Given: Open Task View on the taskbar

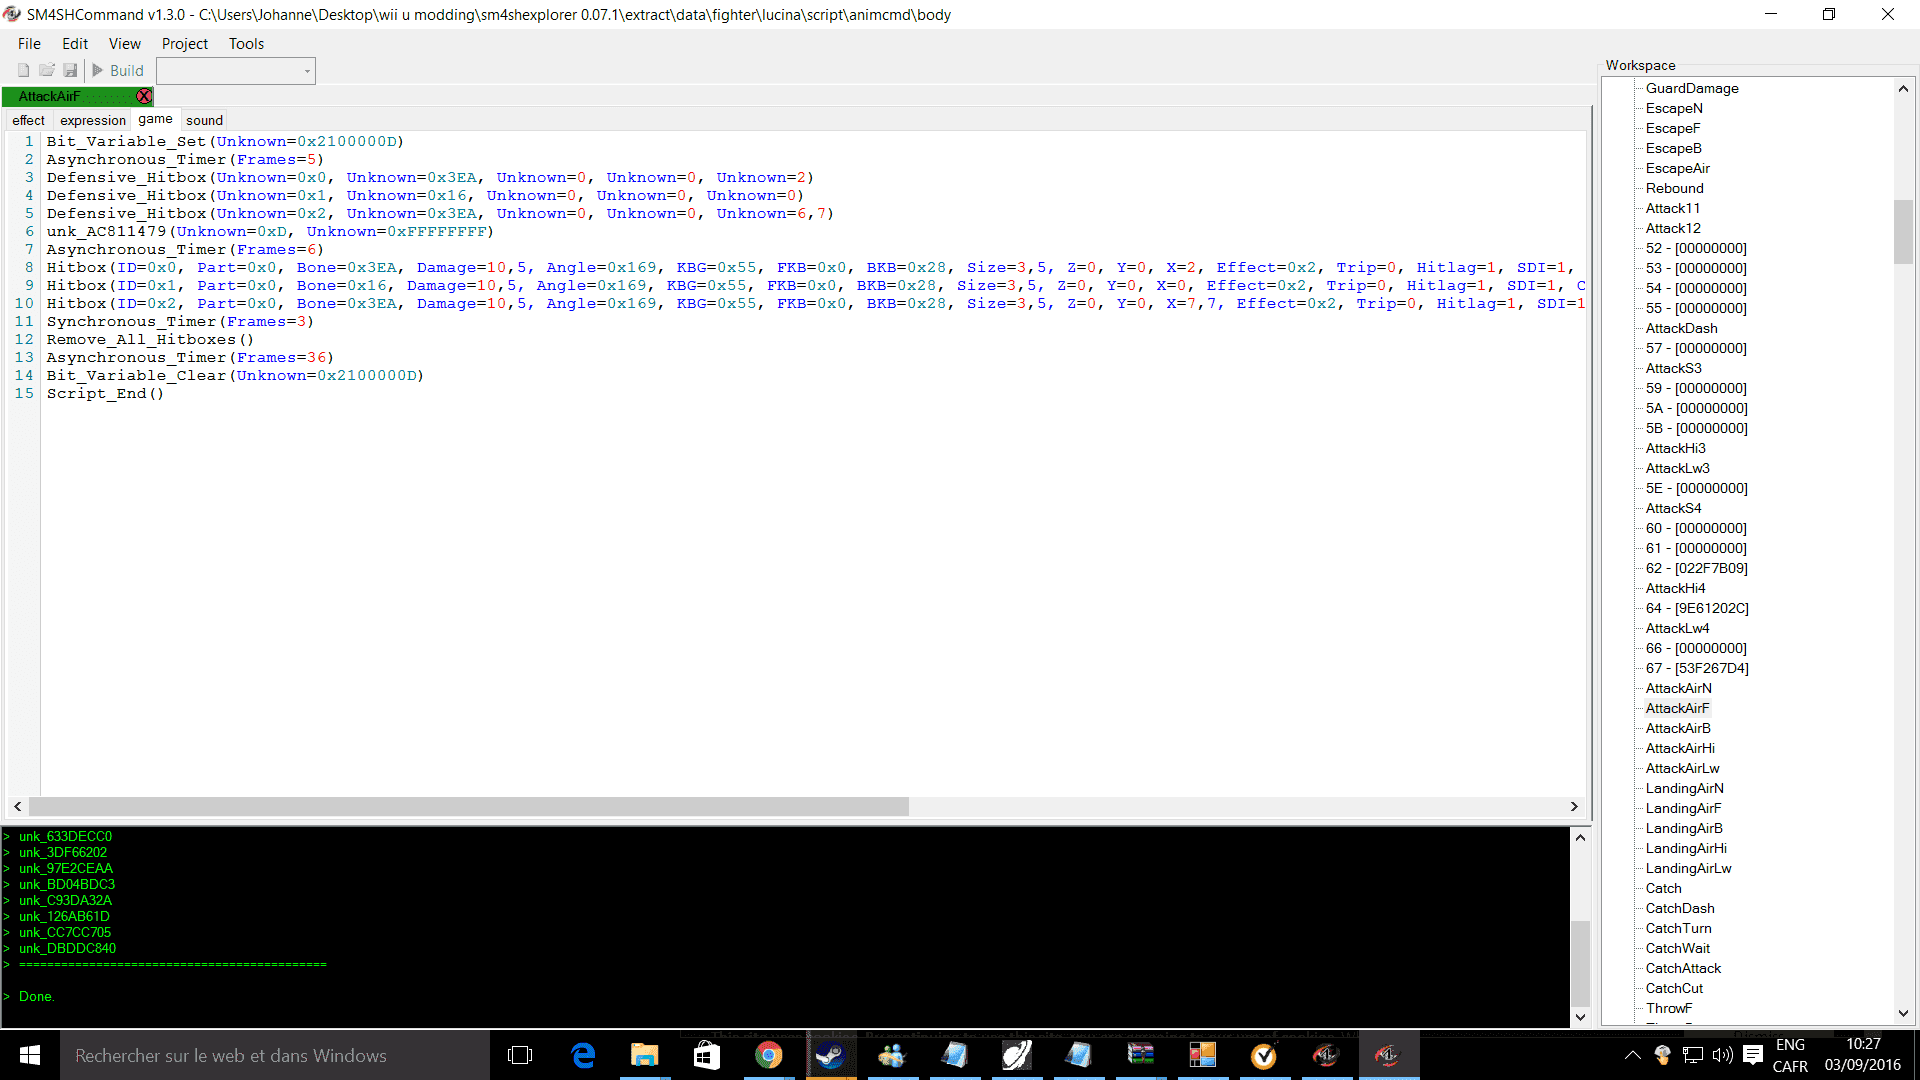Looking at the screenshot, I should (520, 1055).
